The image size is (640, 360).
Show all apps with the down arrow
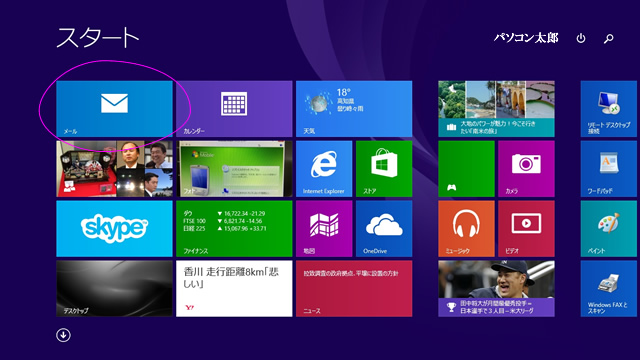pos(63,335)
